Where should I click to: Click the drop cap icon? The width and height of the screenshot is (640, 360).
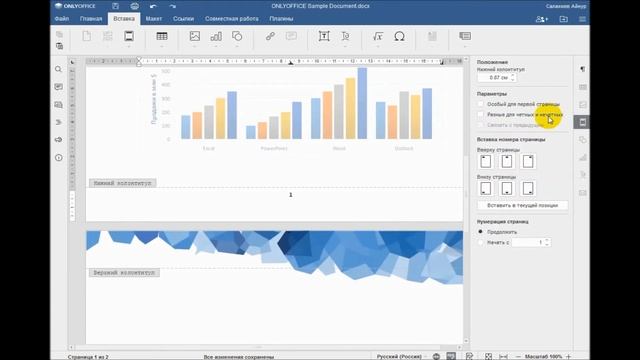click(432, 36)
